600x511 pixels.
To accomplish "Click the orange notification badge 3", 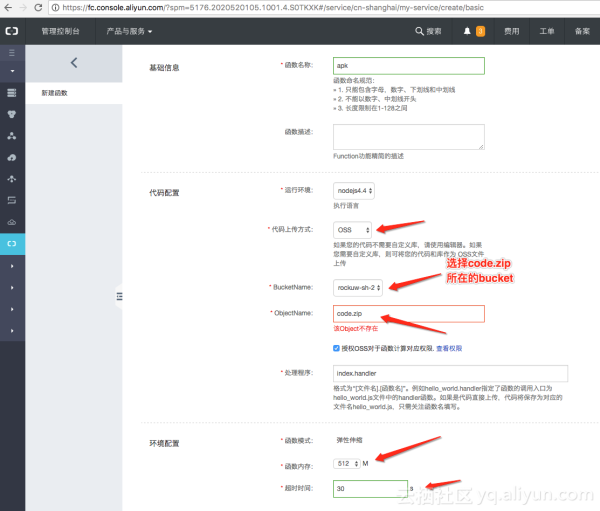I will [480, 31].
